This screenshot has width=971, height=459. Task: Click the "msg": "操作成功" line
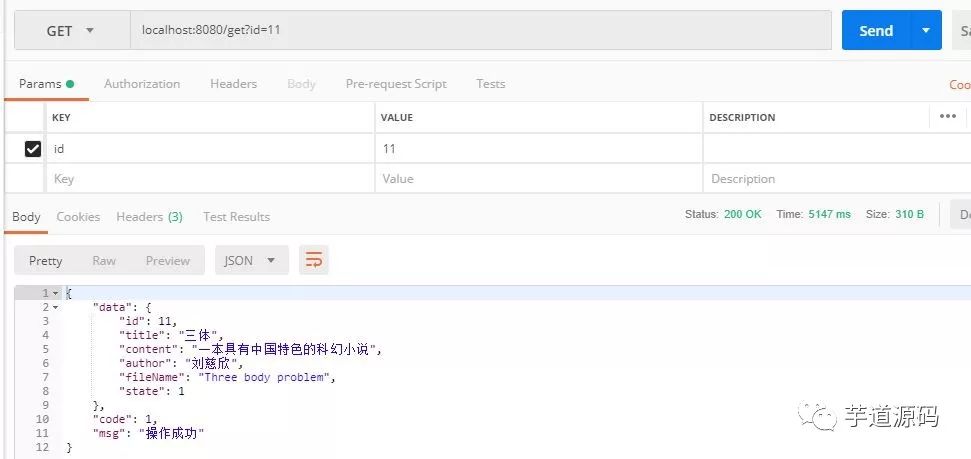pyautogui.click(x=149, y=434)
